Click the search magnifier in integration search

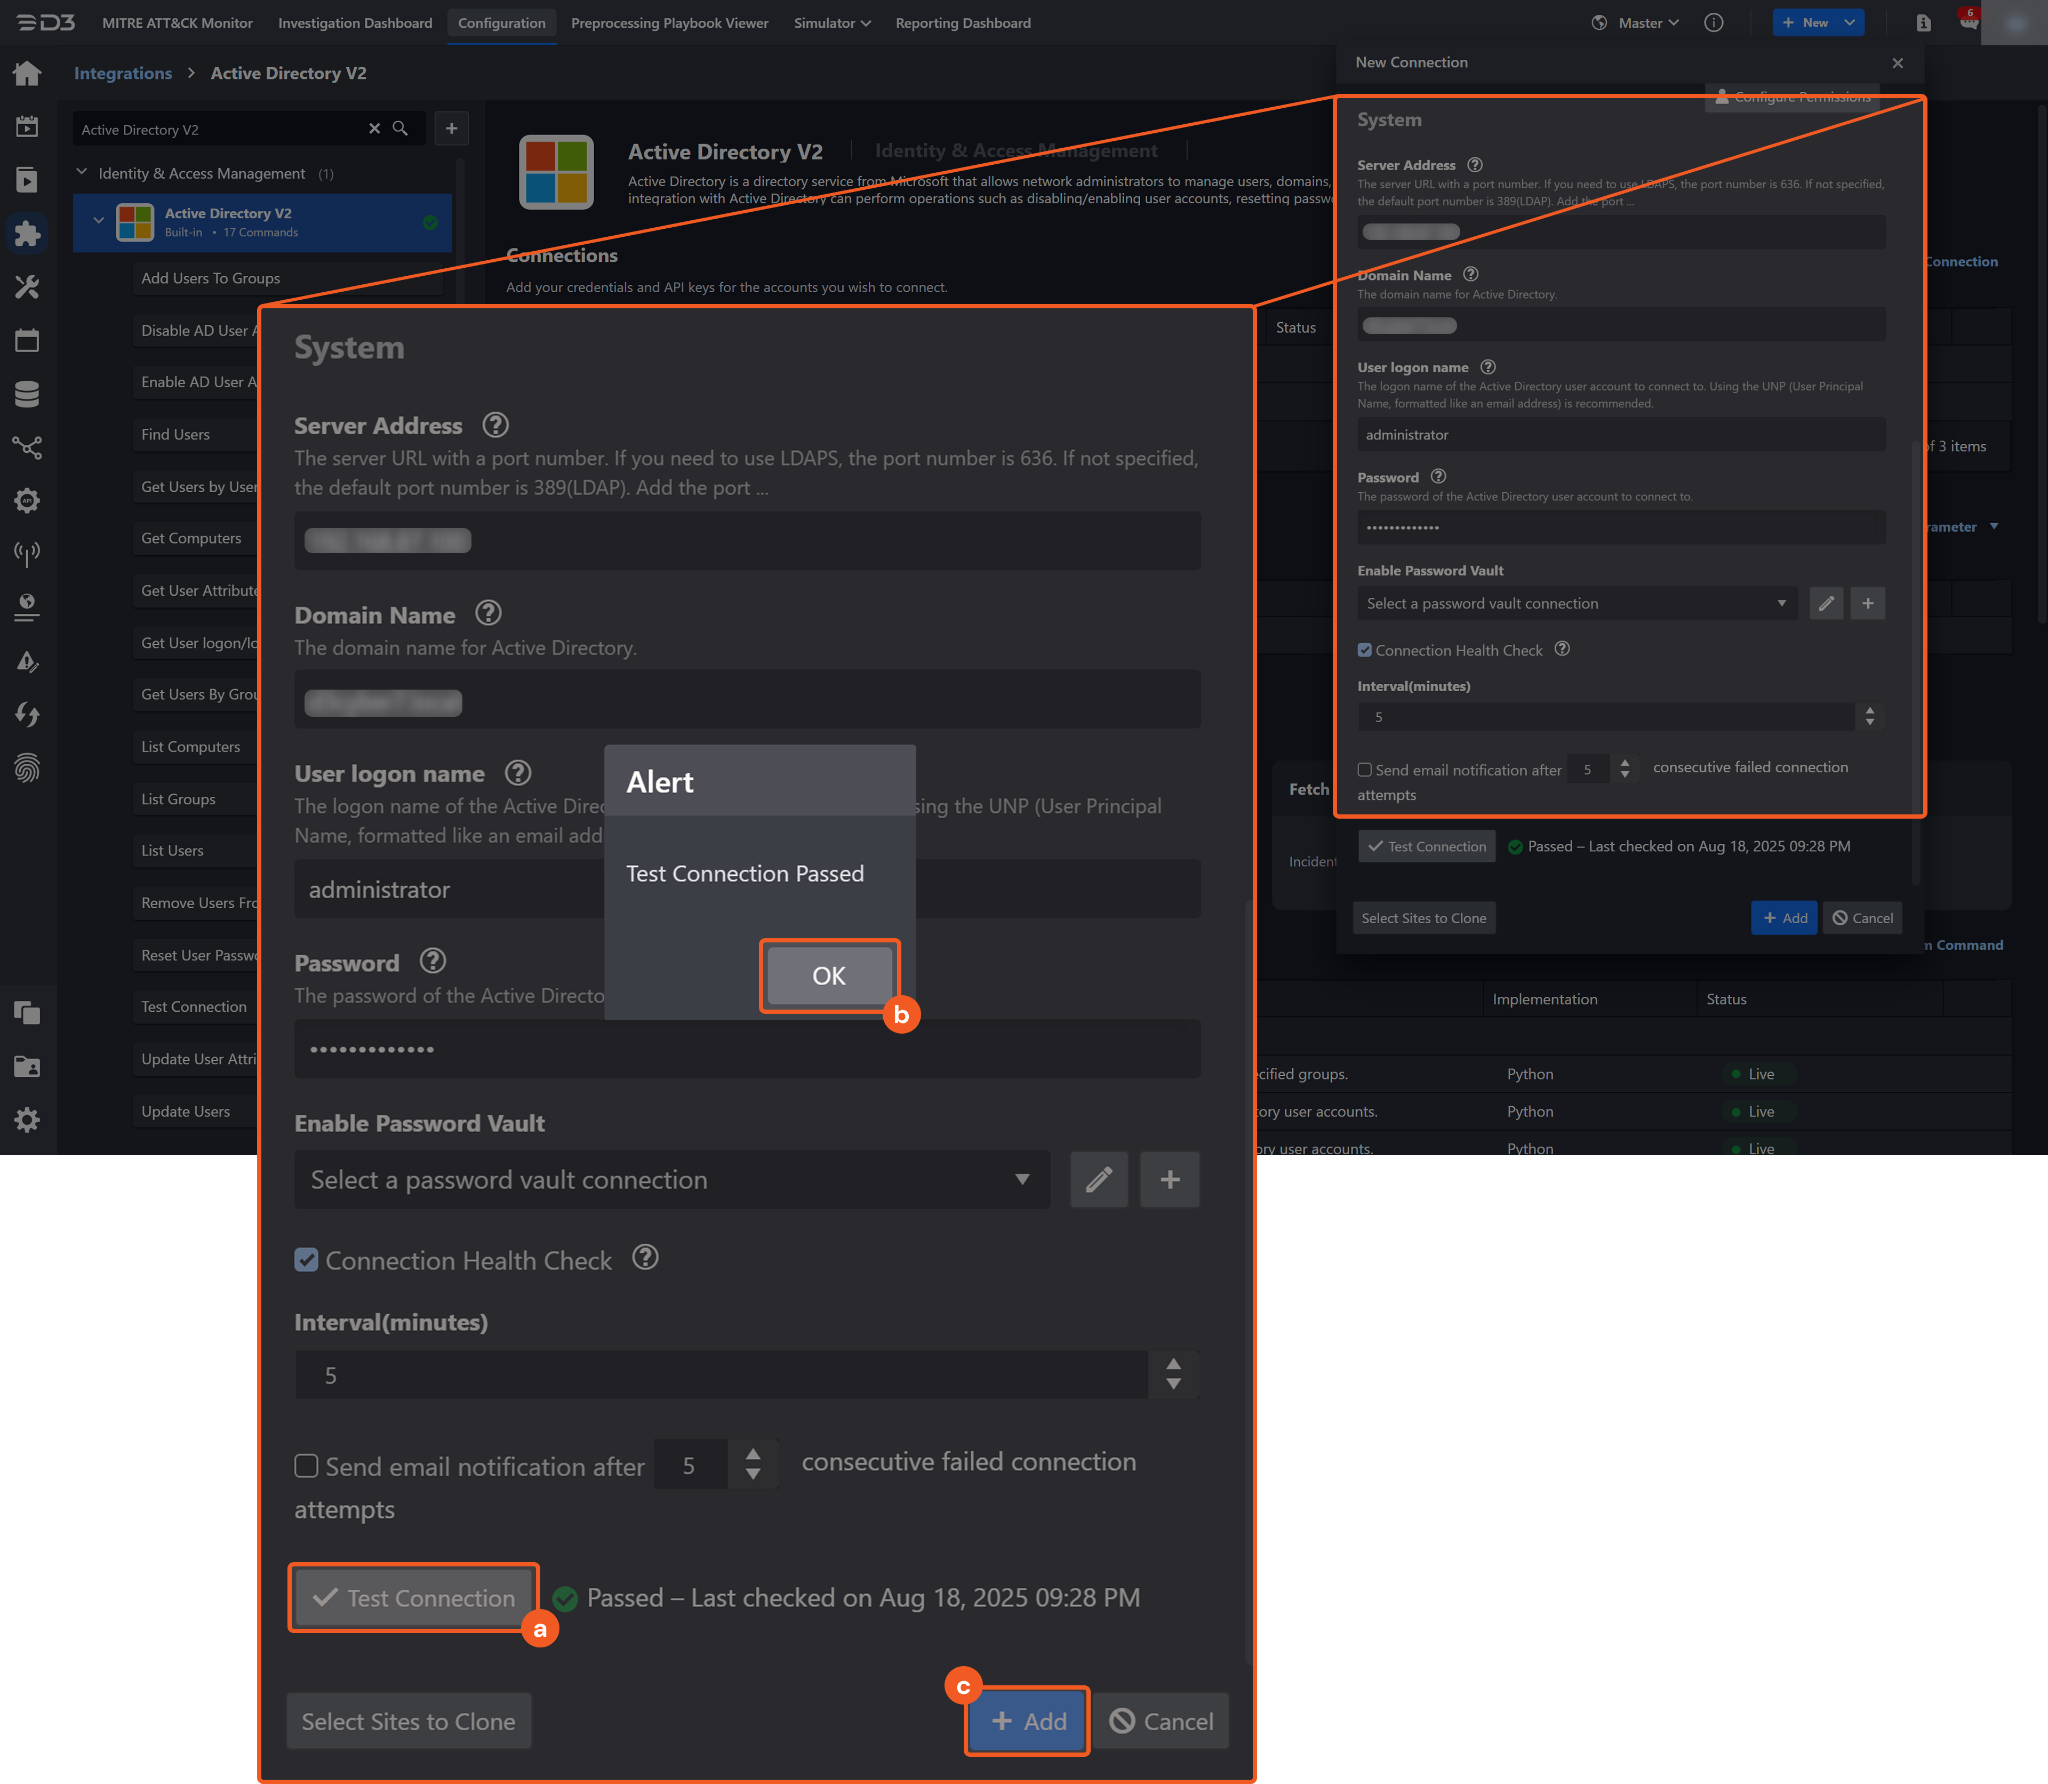coord(400,128)
